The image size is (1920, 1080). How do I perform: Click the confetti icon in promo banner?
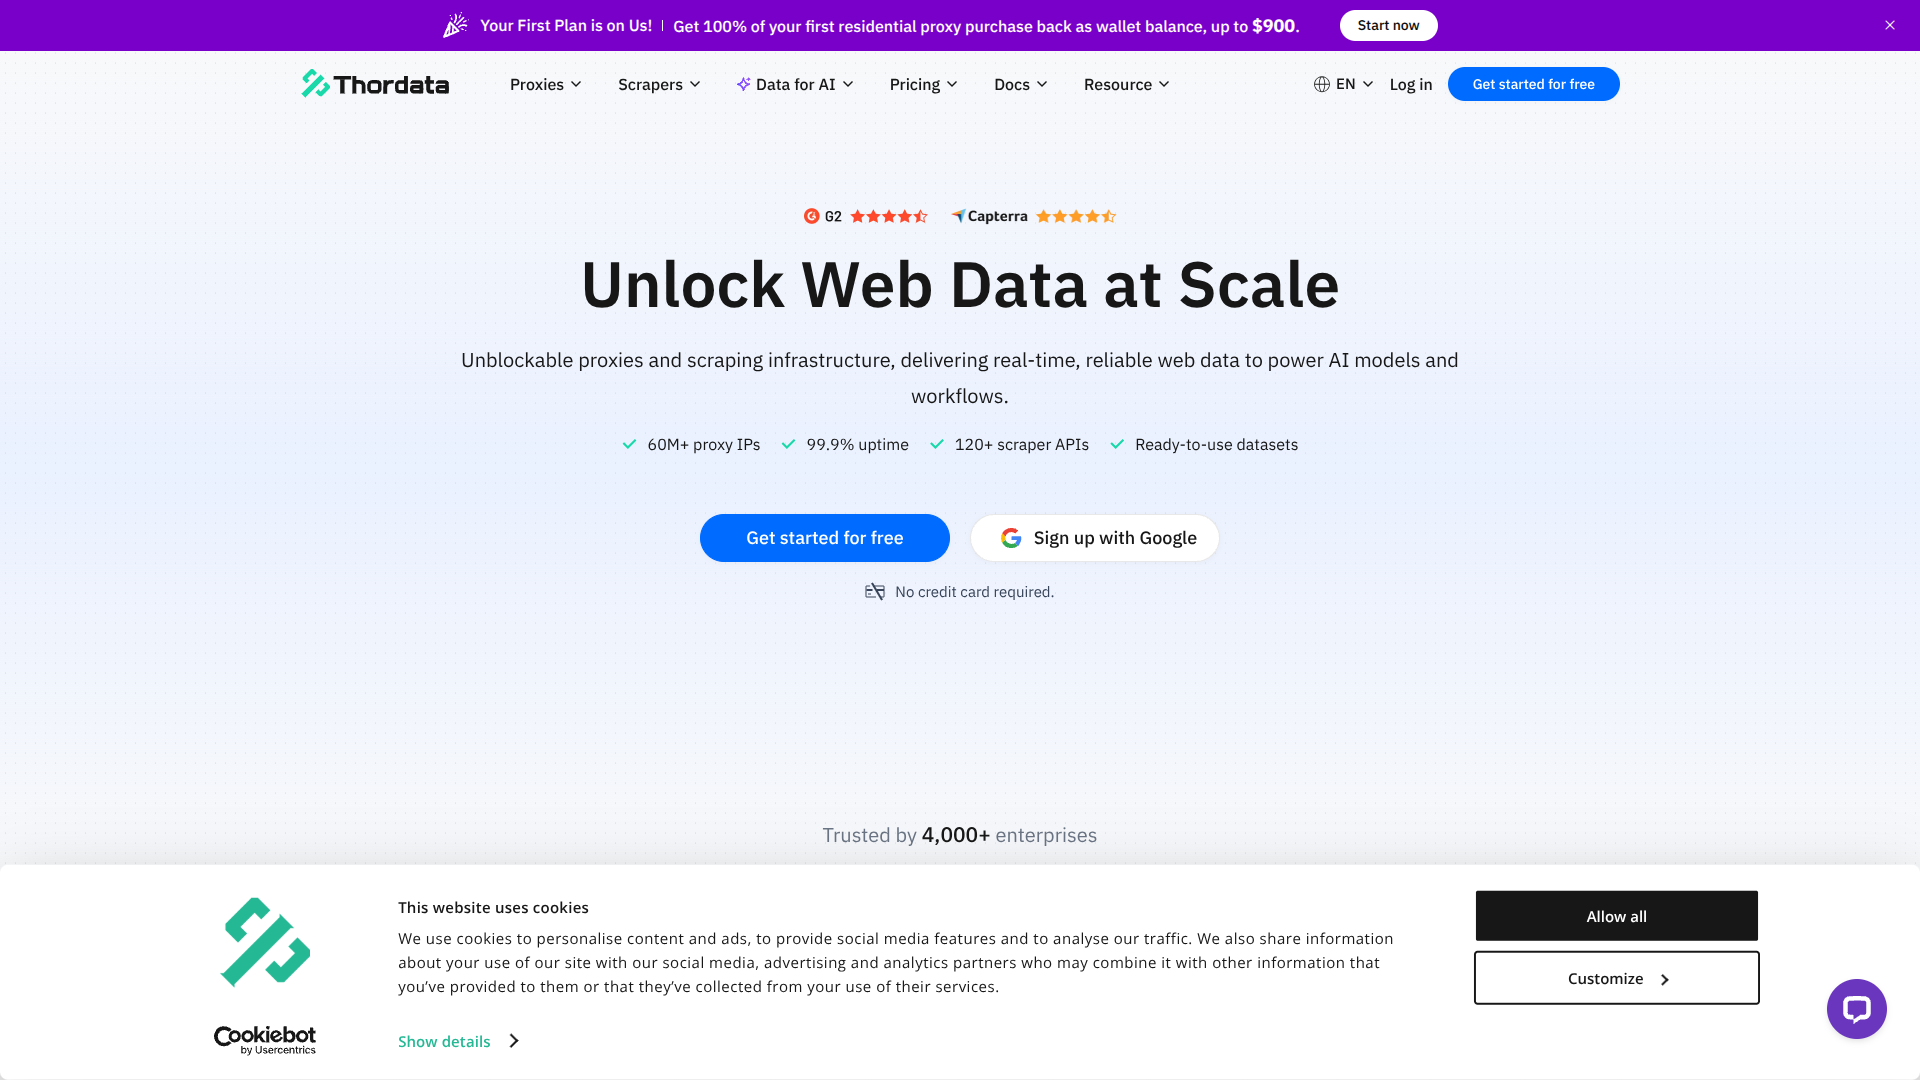[455, 25]
